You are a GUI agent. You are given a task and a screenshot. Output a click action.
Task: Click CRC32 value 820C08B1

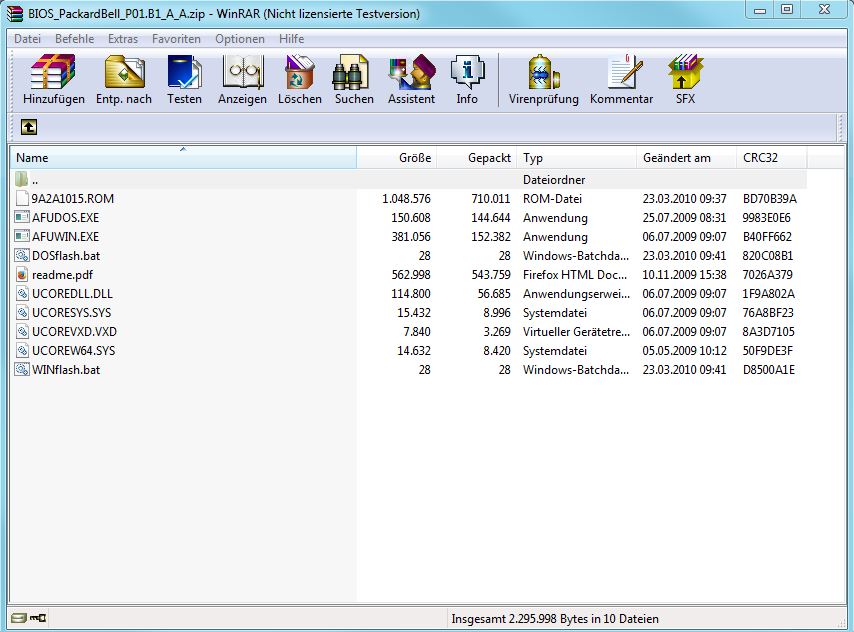click(768, 256)
